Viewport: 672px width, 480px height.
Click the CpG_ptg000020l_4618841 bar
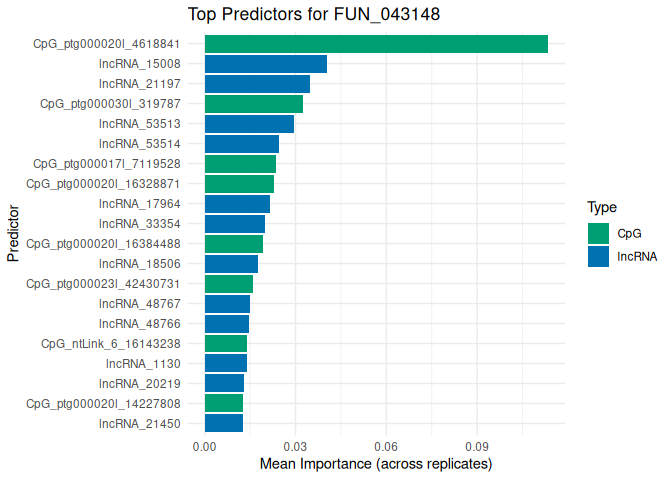click(x=376, y=44)
